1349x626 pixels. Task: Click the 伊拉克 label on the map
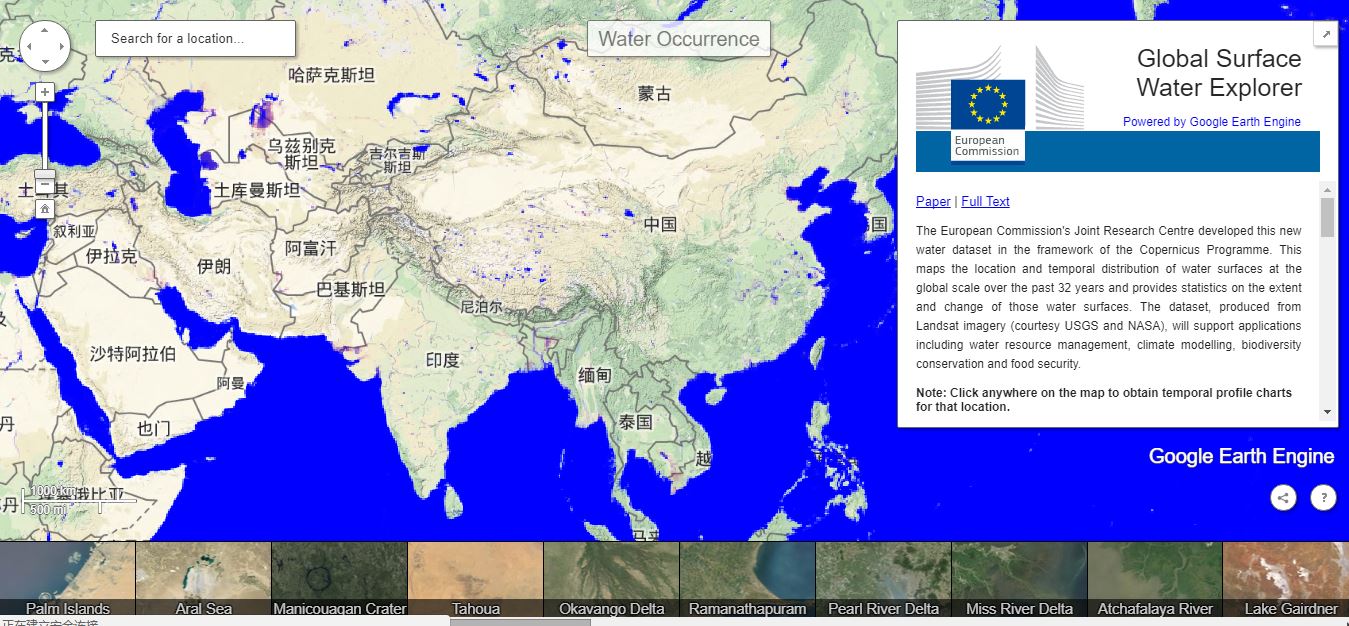point(111,256)
